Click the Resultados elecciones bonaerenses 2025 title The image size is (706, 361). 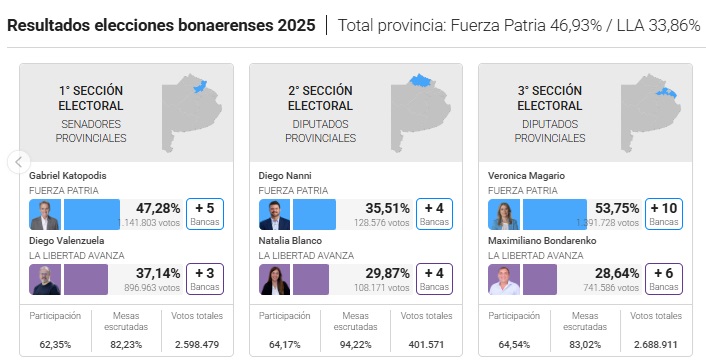(x=161, y=25)
